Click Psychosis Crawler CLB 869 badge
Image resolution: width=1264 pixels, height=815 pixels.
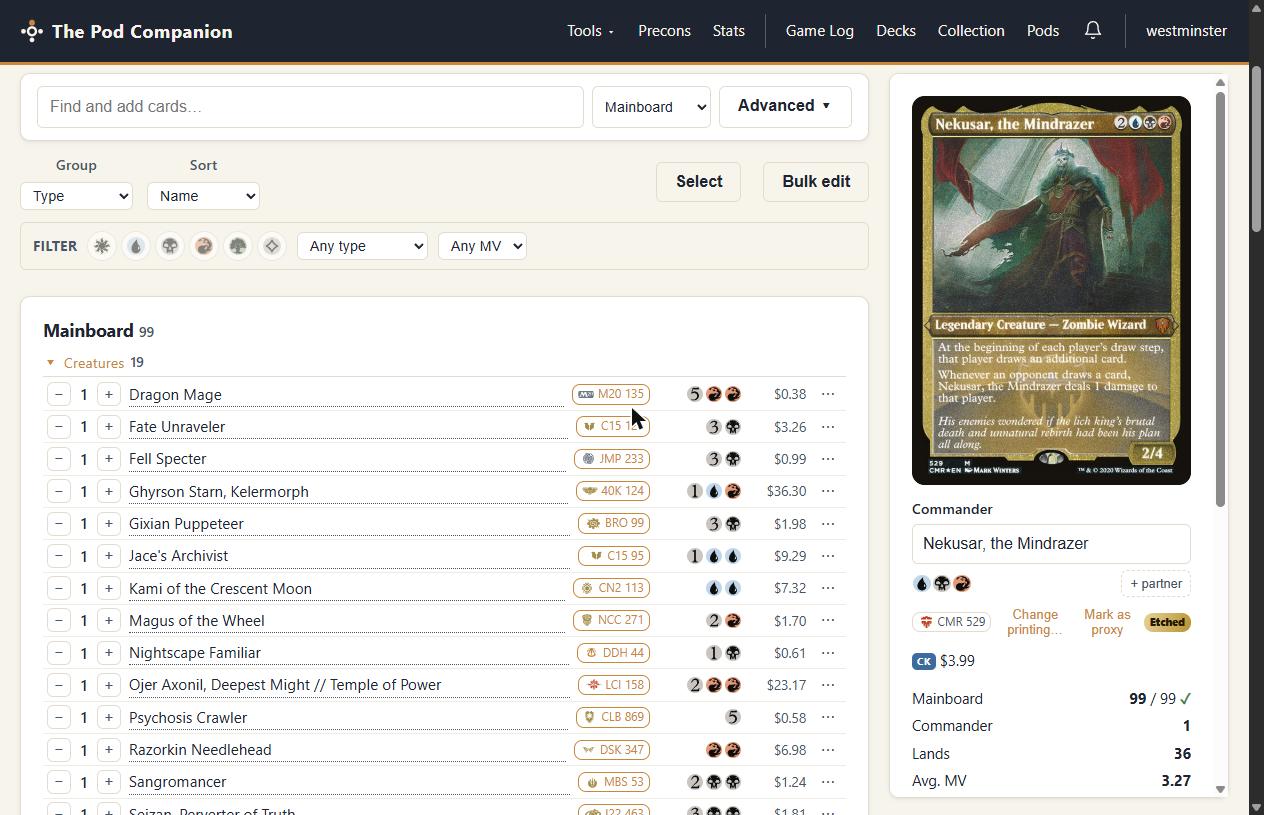pyautogui.click(x=613, y=717)
